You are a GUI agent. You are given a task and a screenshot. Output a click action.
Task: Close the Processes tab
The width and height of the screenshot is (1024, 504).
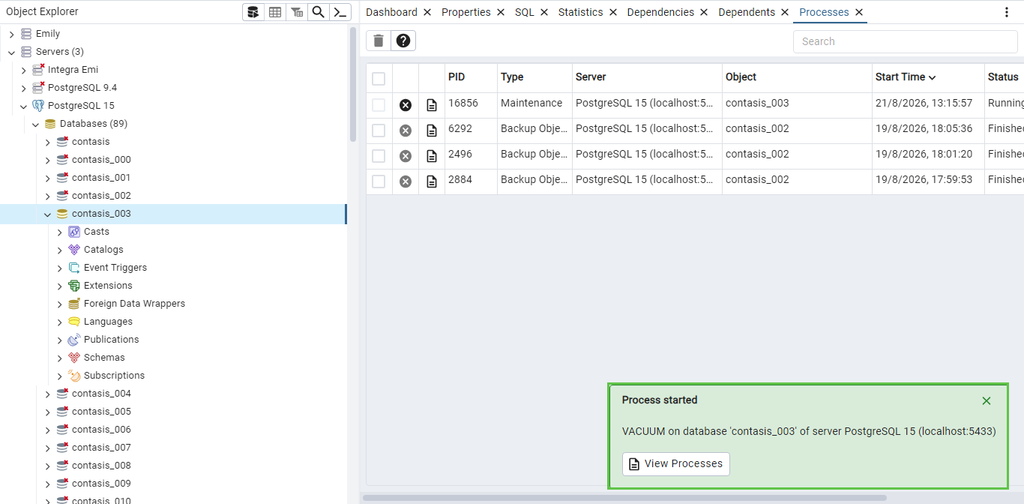(x=859, y=12)
